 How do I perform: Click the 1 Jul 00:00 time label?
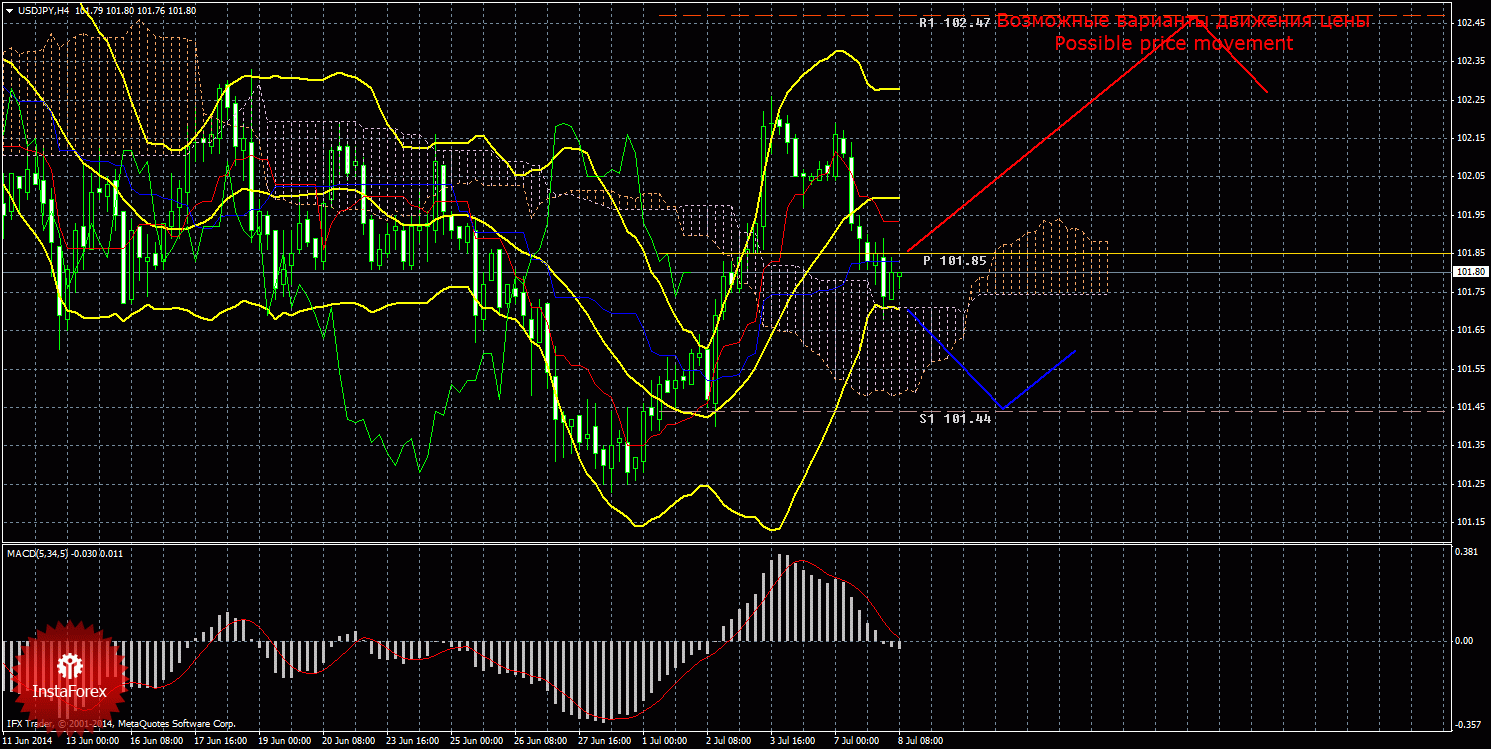(x=664, y=741)
